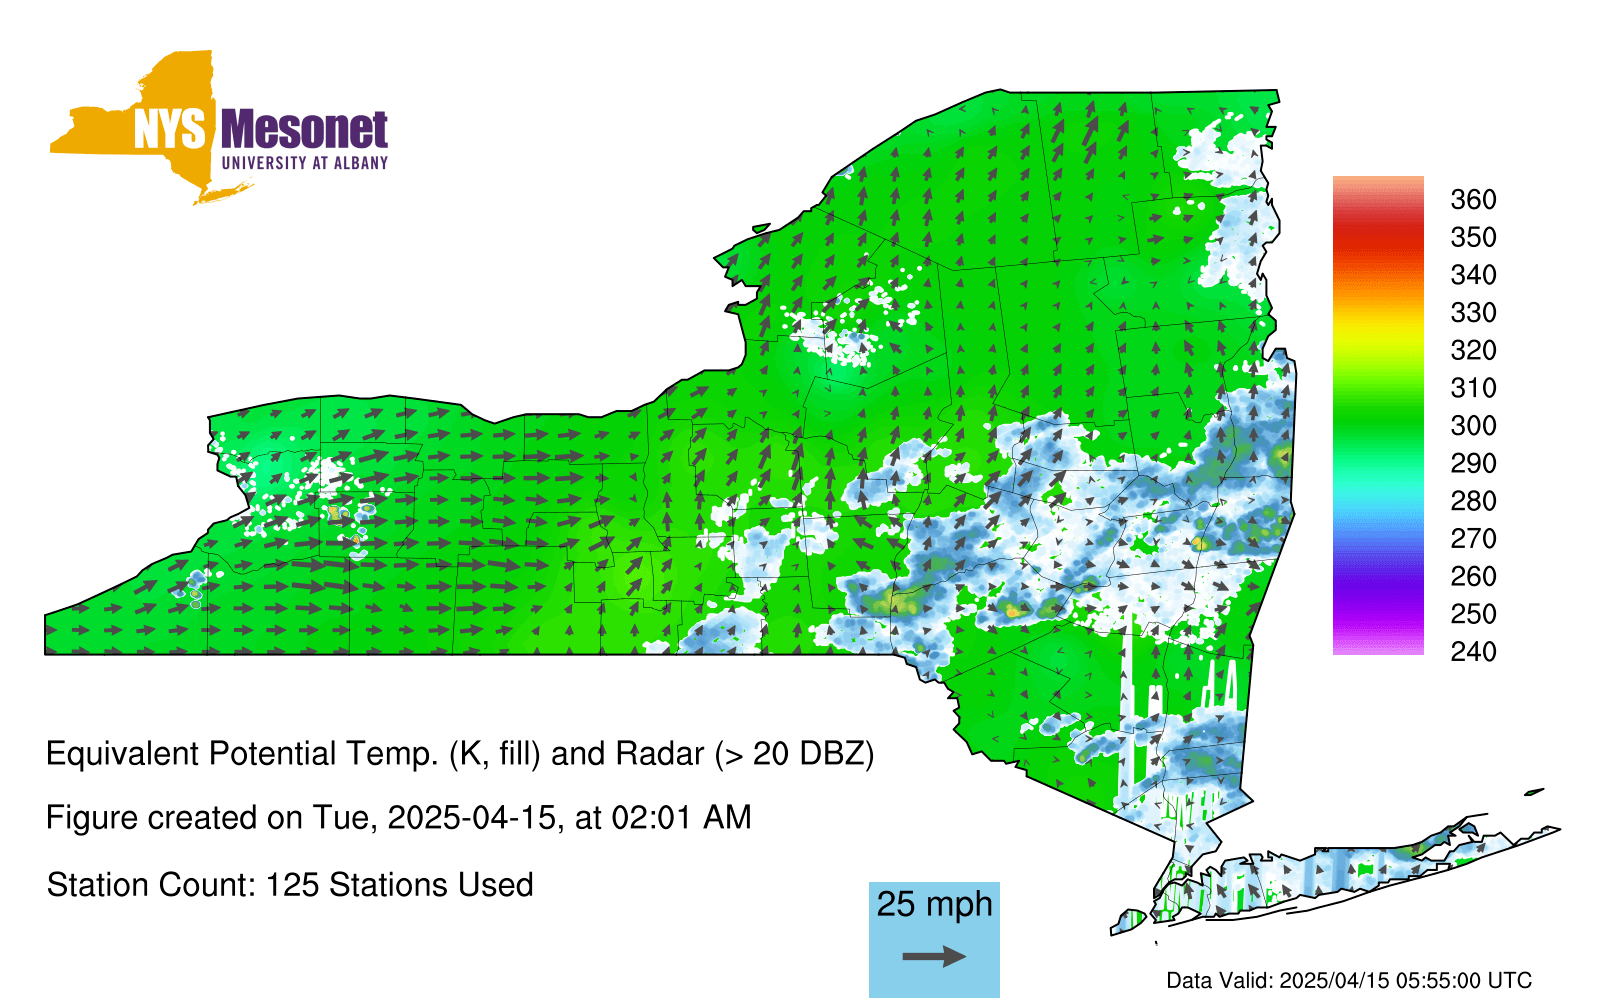Click the equivalent potential temperature color bar

click(x=1378, y=416)
